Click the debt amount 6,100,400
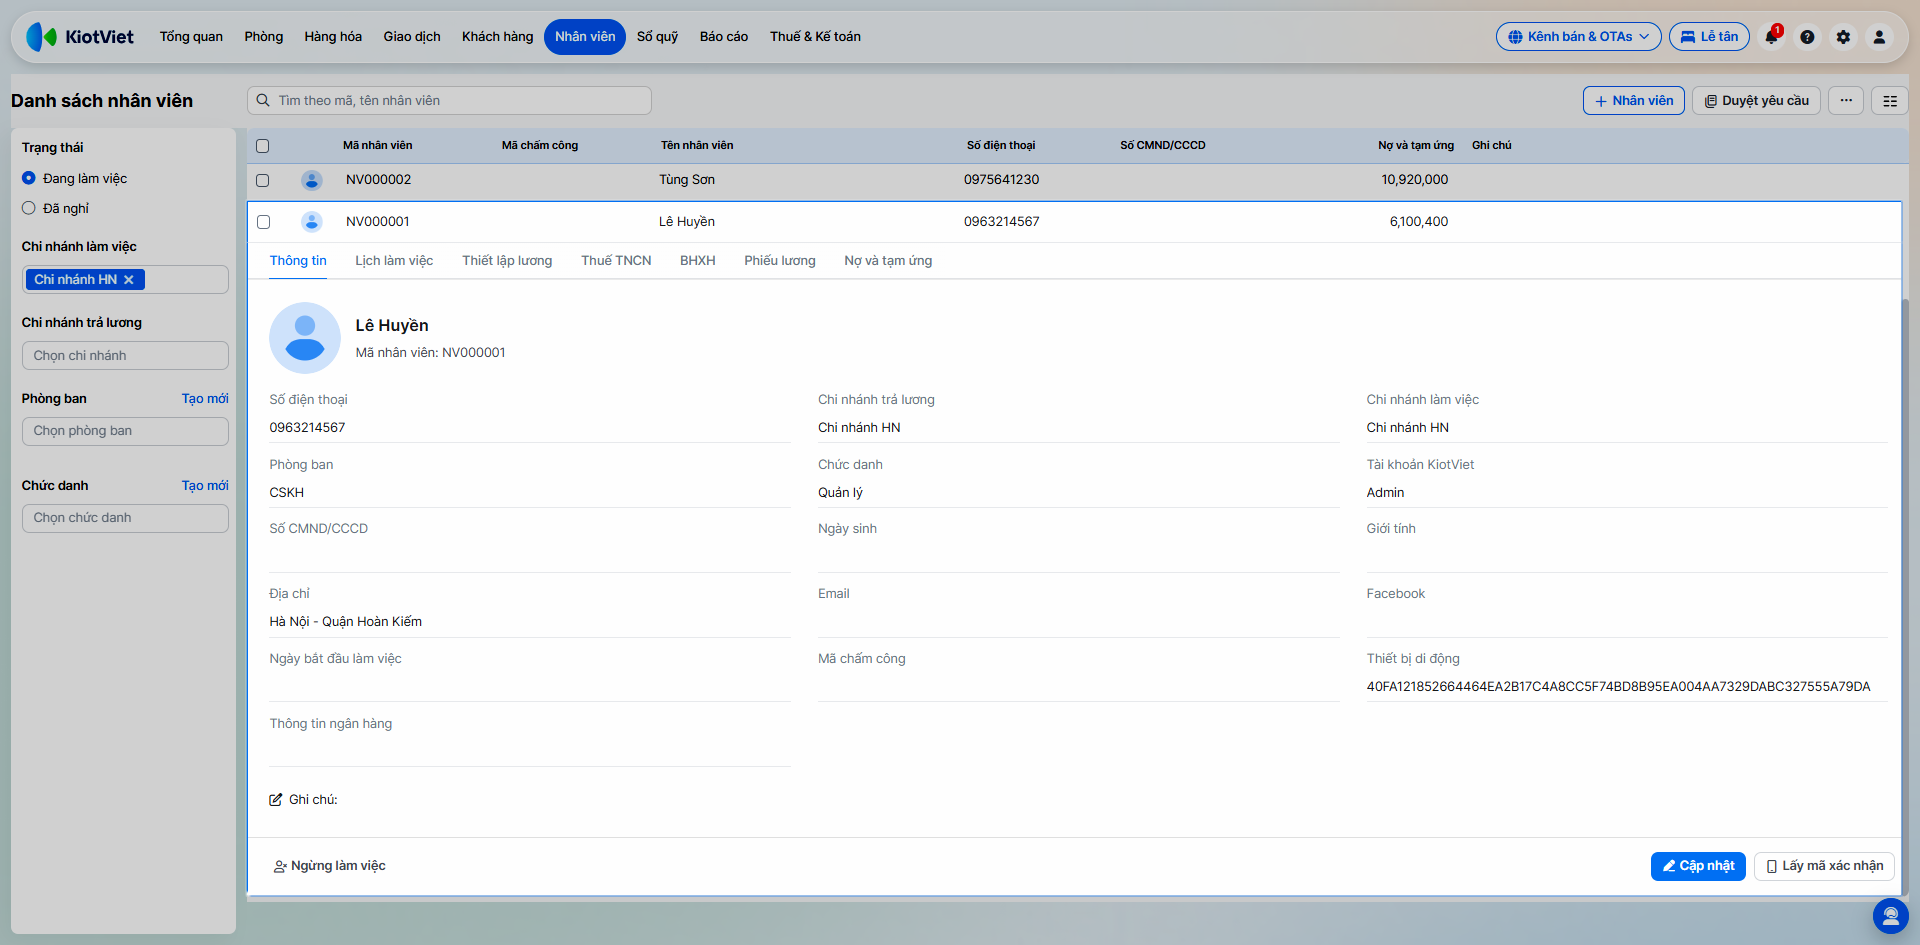Viewport: 1920px width, 945px height. click(1419, 222)
